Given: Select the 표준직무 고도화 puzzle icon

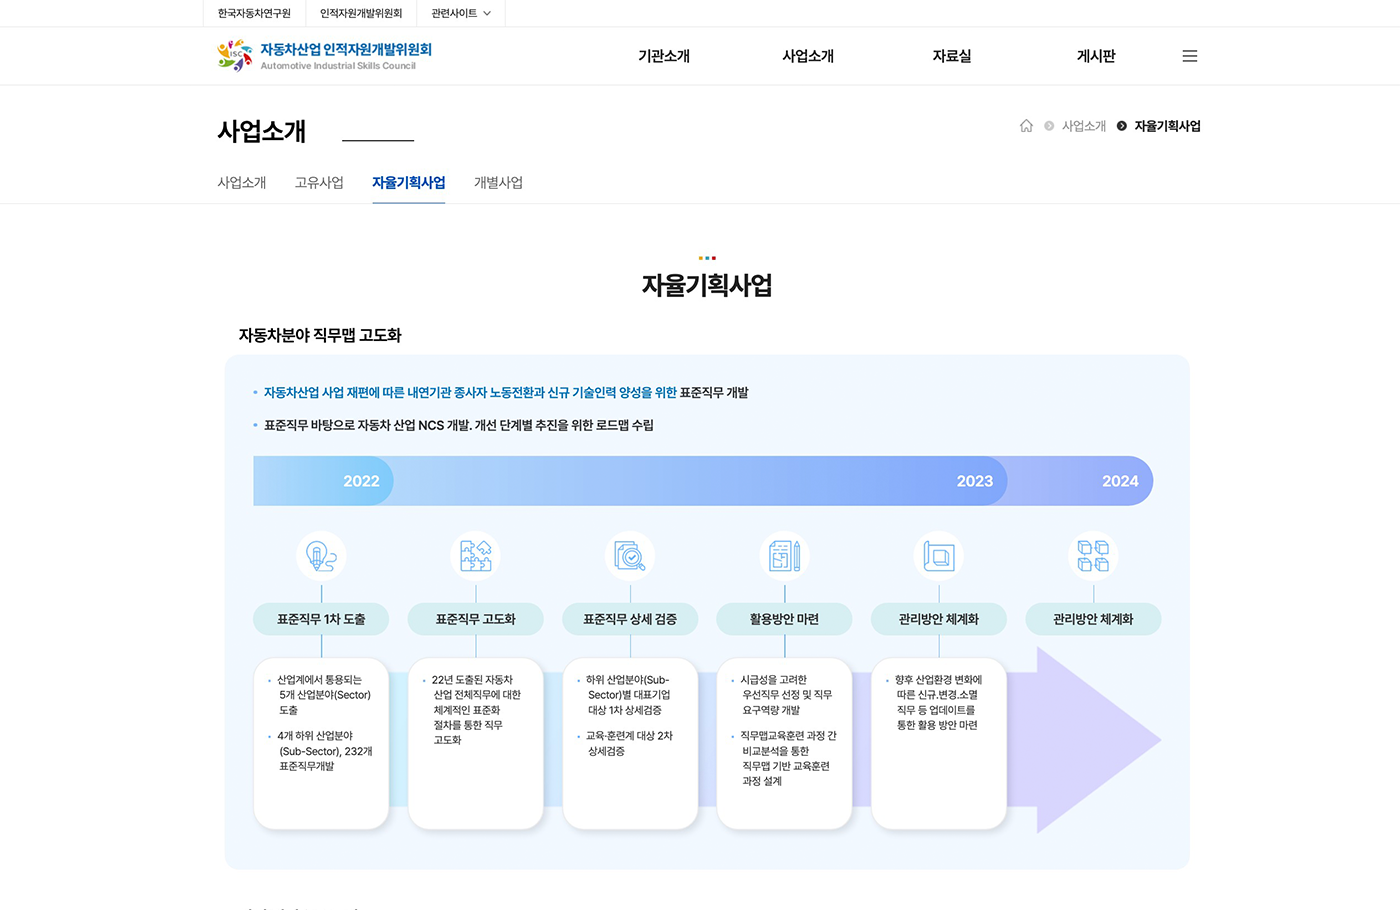Looking at the screenshot, I should coord(475,556).
